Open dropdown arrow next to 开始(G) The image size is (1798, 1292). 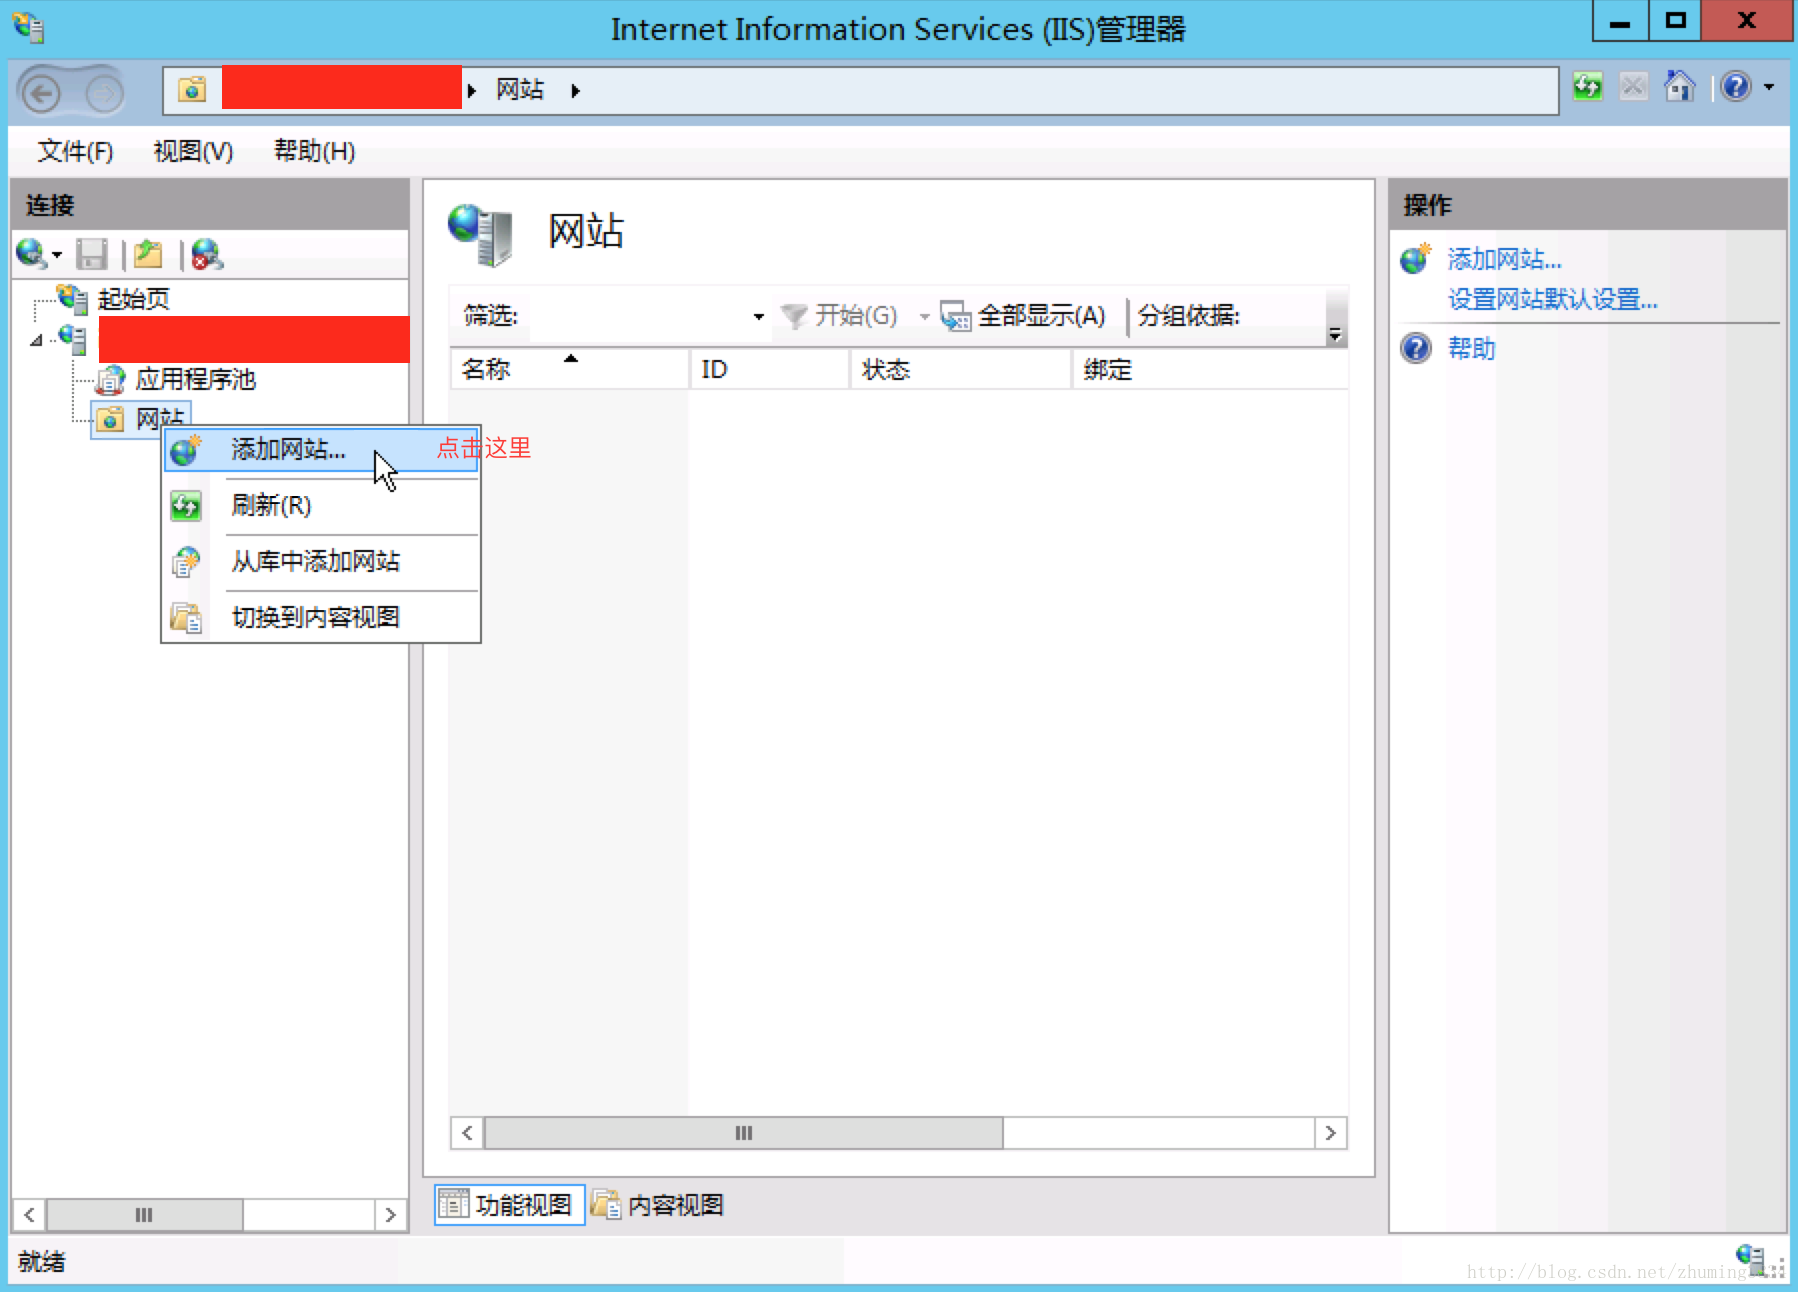point(924,317)
